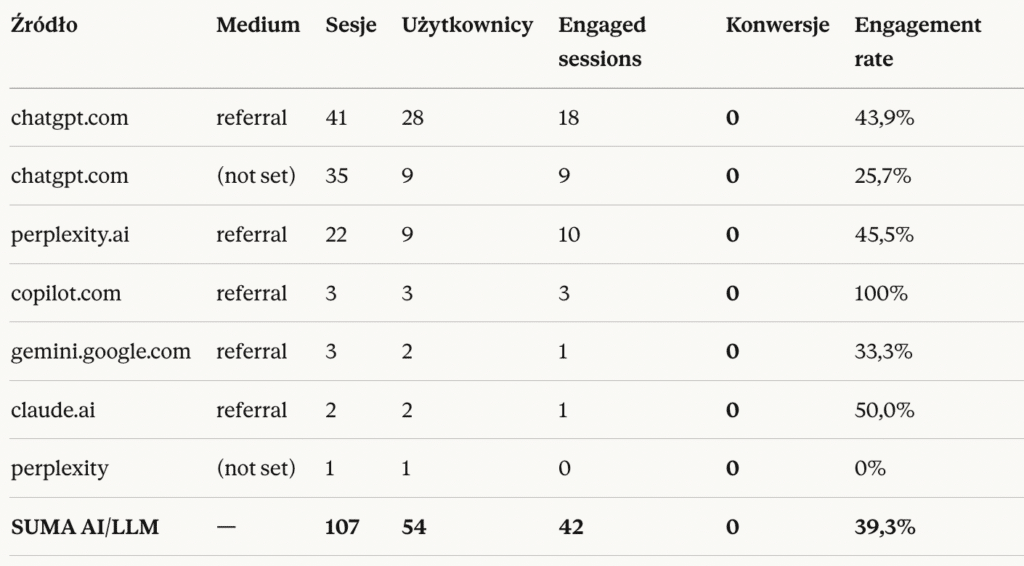
Task: Click the Źródło column header
Action: (43, 26)
